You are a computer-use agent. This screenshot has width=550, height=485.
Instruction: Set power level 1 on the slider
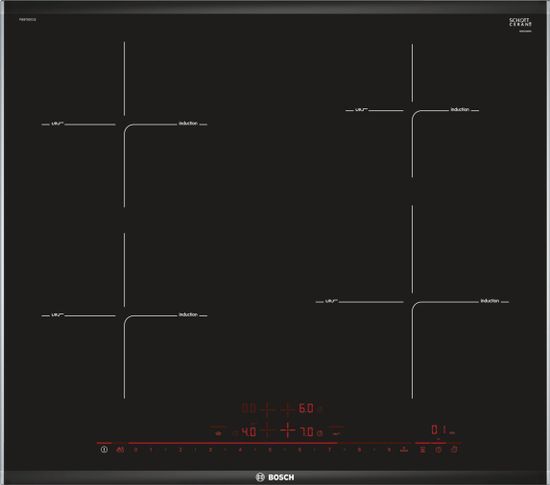151,450
